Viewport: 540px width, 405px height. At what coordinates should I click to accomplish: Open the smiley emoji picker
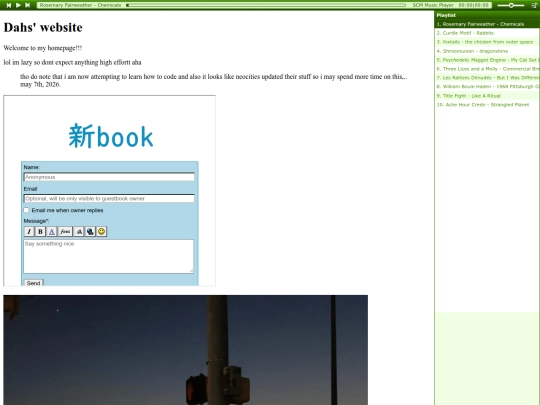101,231
